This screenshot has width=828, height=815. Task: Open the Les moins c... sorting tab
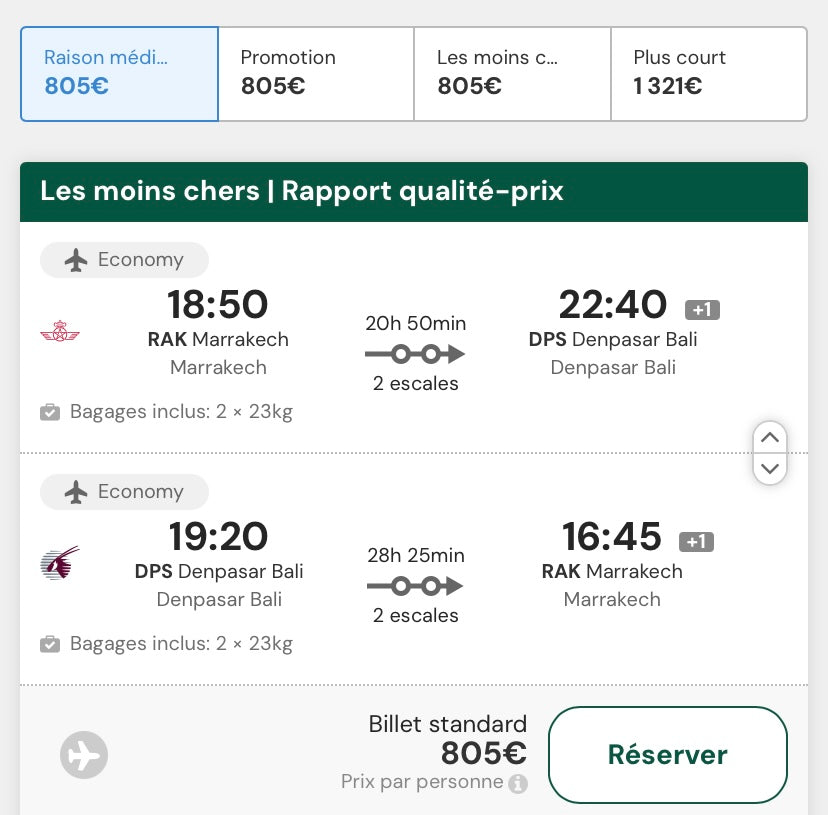[x=512, y=74]
